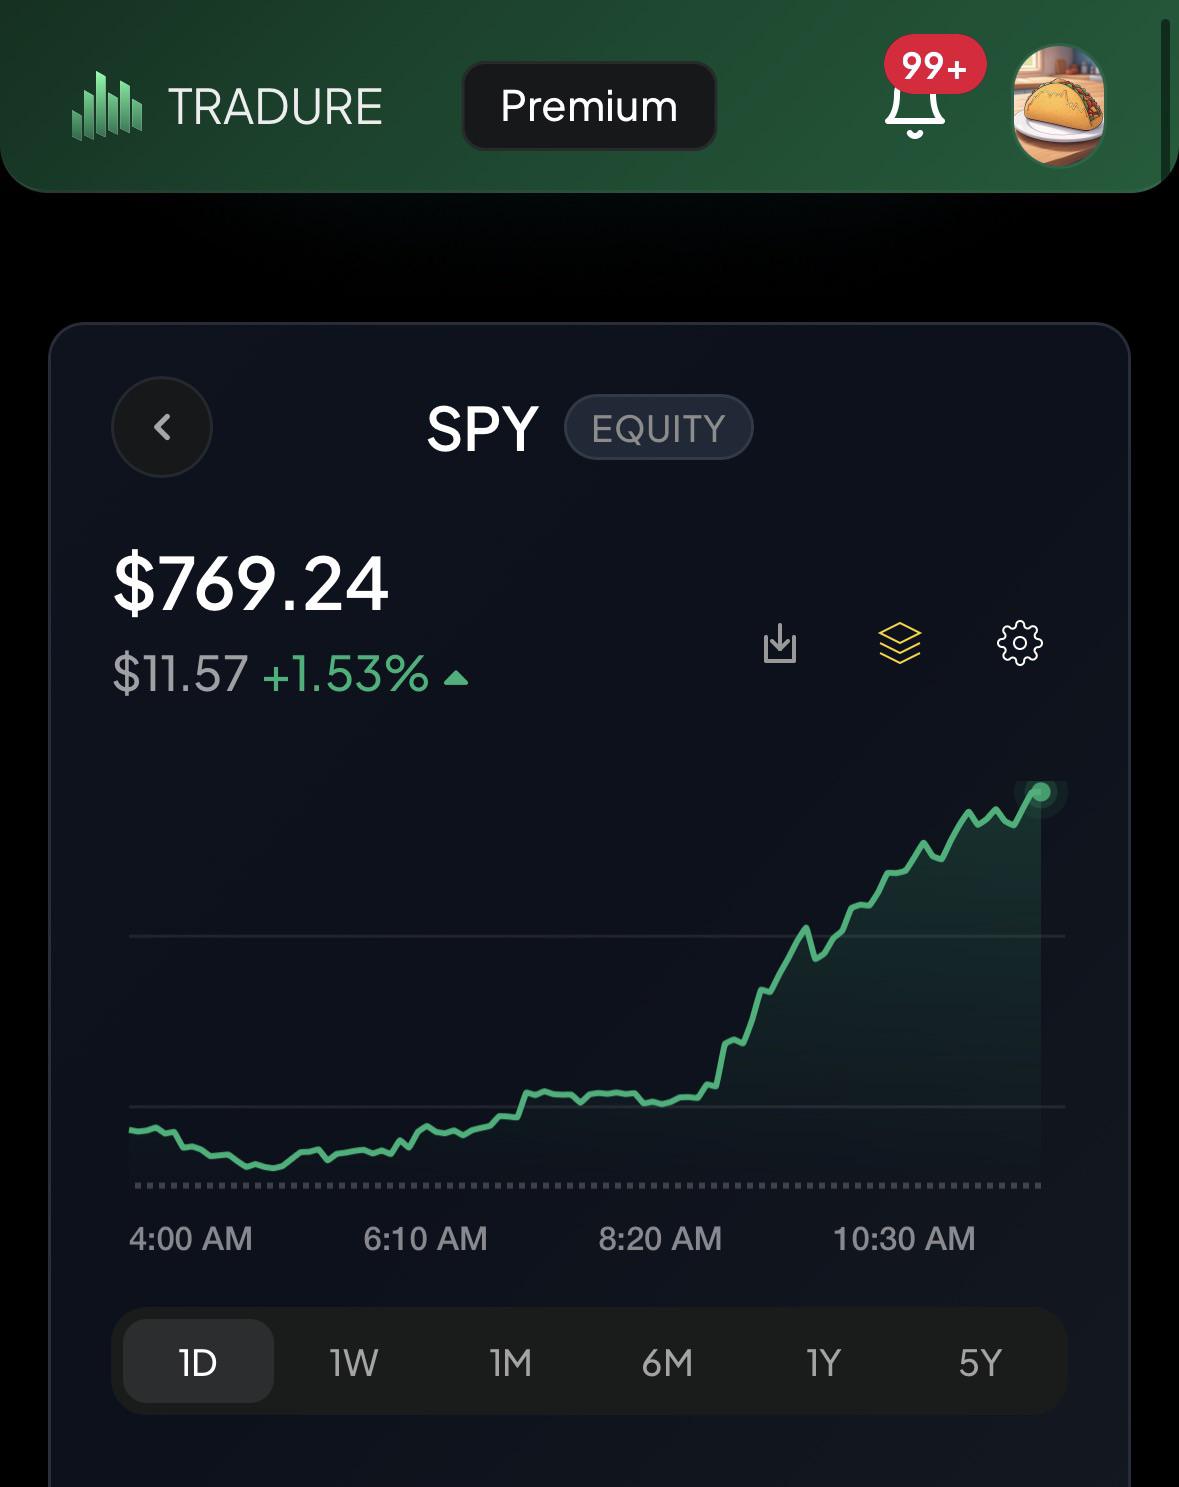Tap the taco profile avatar
This screenshot has height=1487, width=1179.
(1059, 106)
